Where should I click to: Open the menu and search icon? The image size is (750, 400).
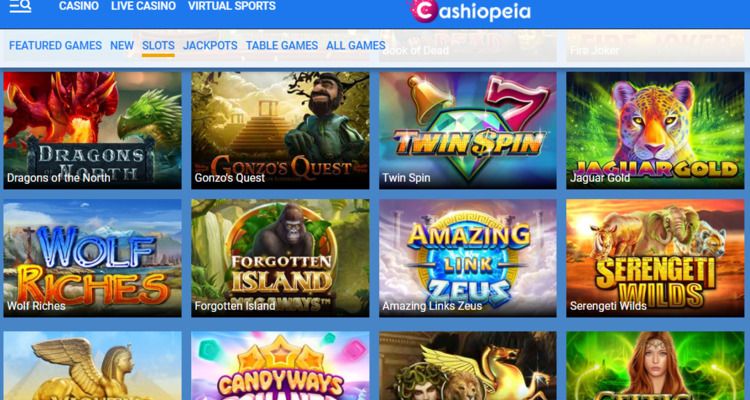[x=20, y=6]
